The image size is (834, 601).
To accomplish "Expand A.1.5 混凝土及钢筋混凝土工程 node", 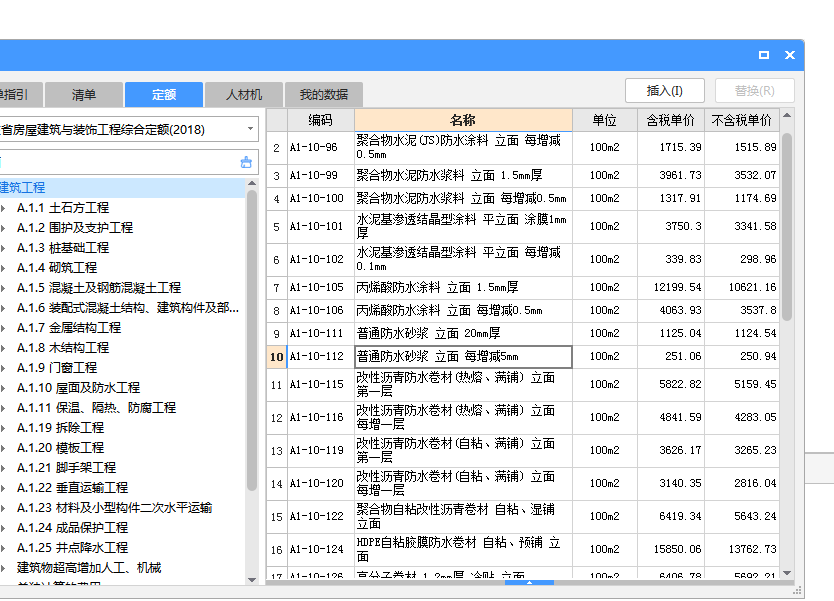I will coord(4,288).
